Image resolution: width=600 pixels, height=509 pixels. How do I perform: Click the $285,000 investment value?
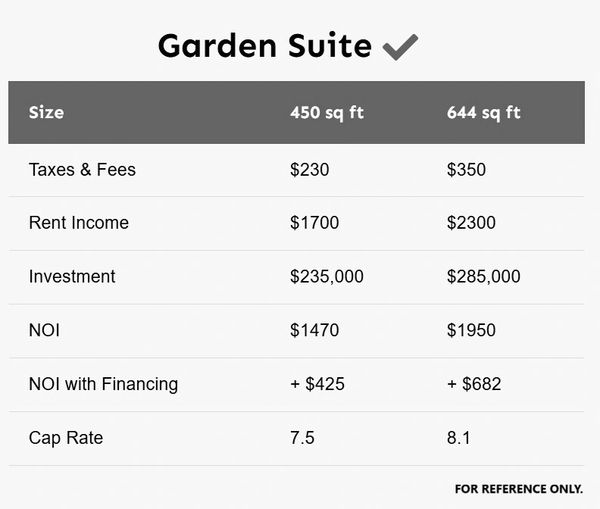(x=484, y=277)
